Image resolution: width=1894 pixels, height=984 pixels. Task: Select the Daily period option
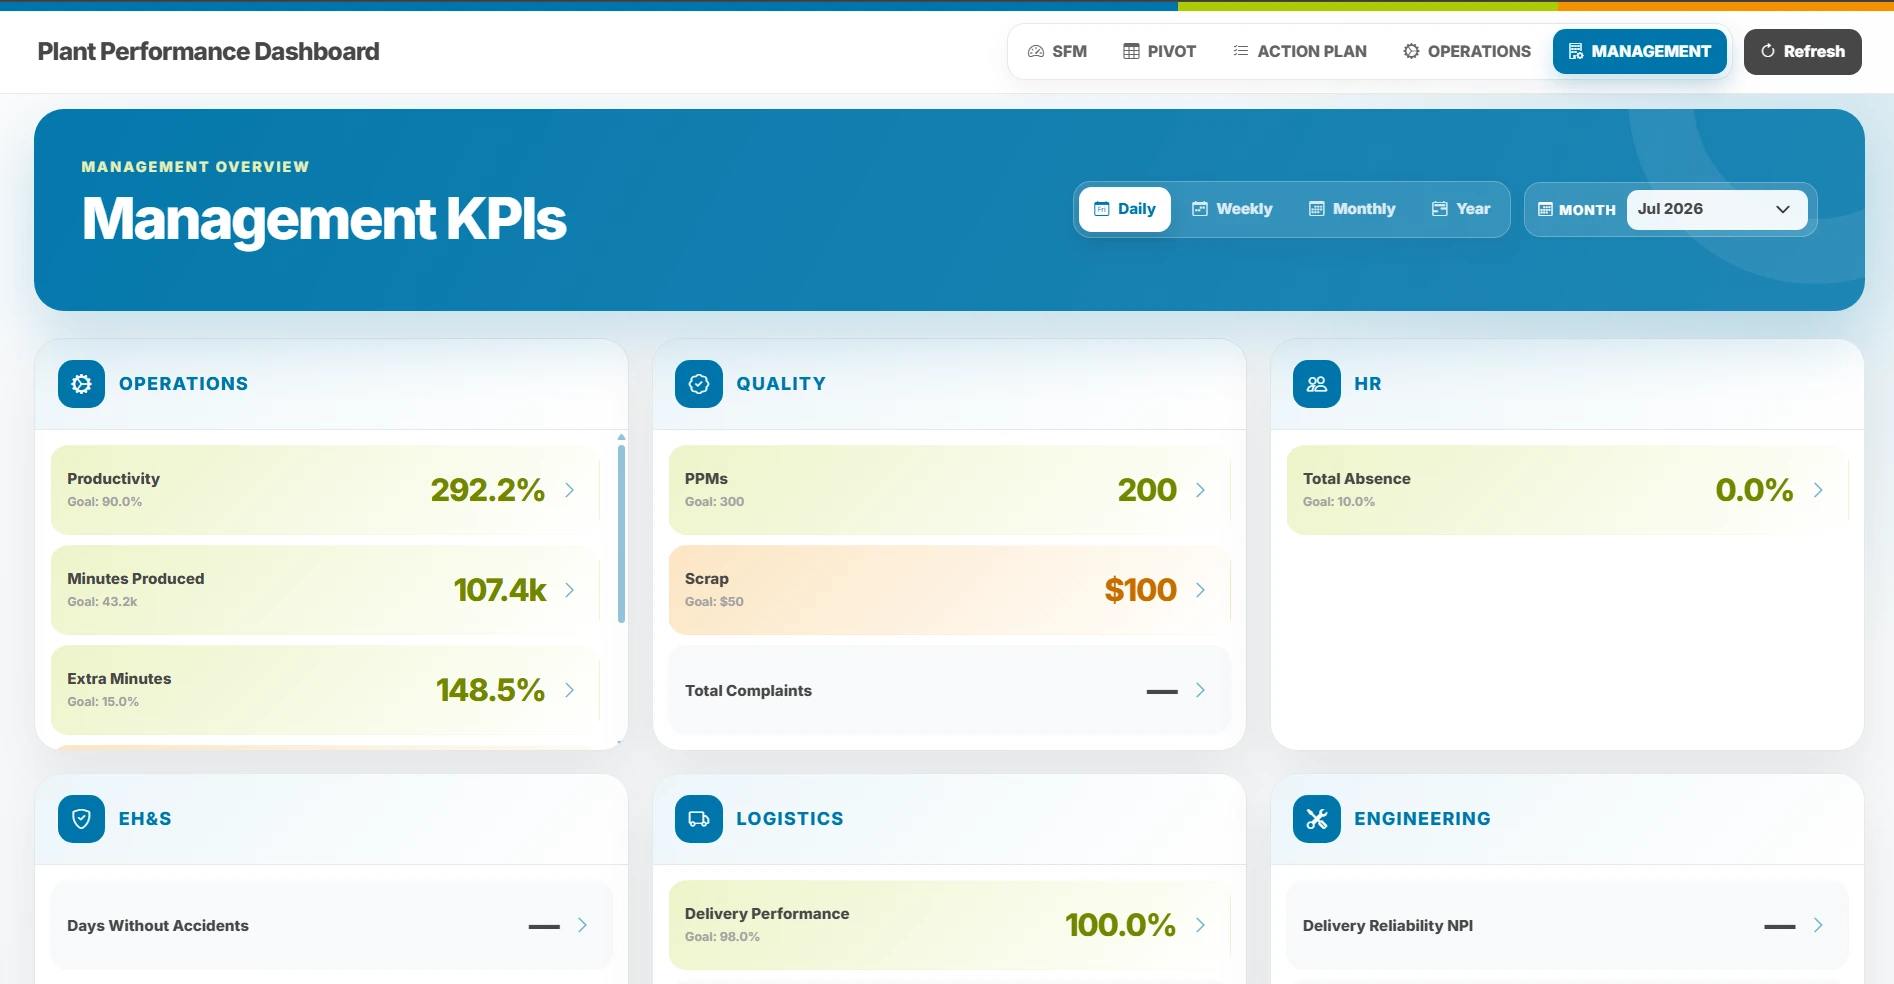[1124, 209]
